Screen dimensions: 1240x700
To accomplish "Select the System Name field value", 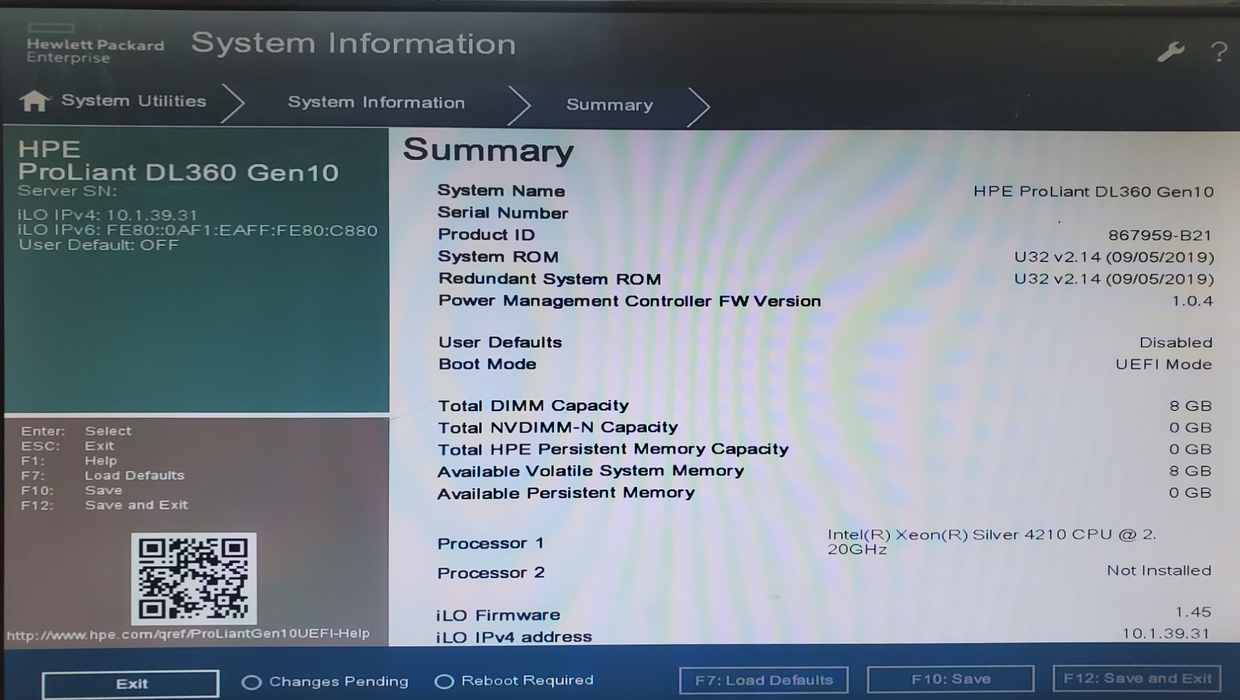I will [x=1094, y=191].
